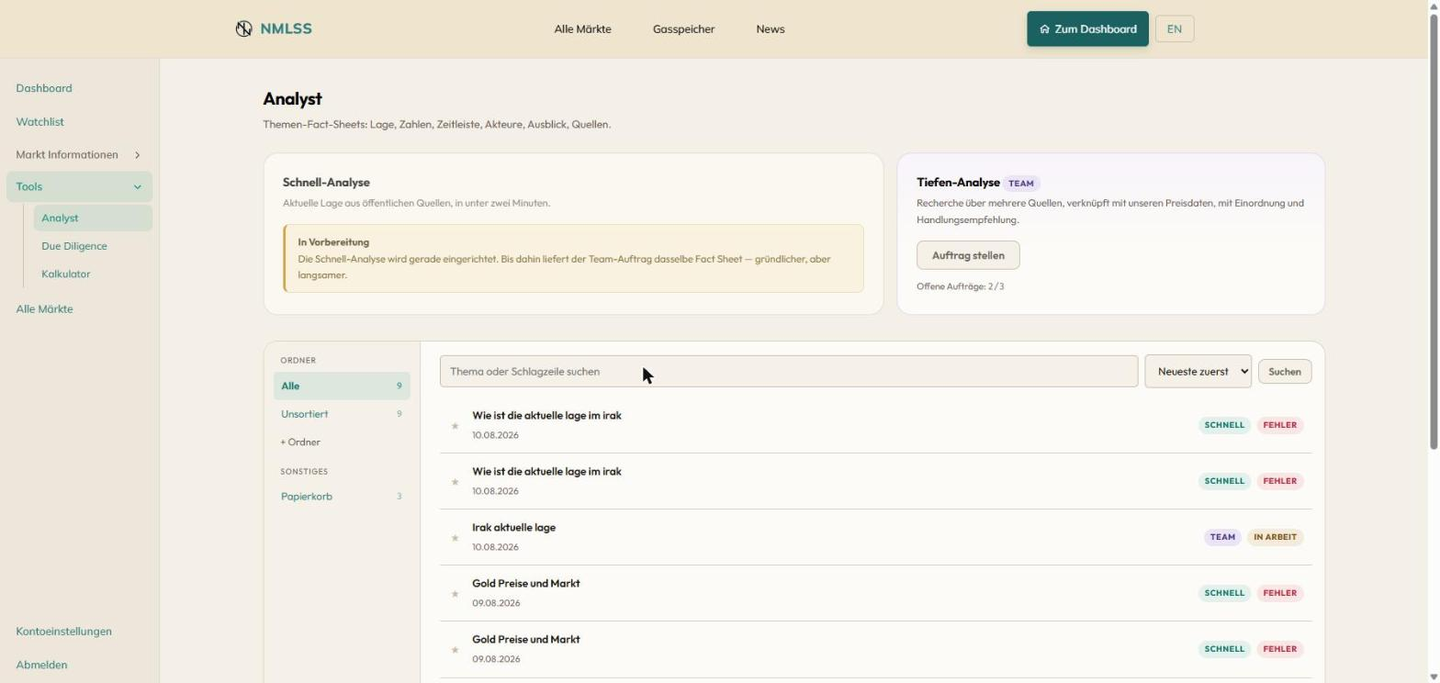Star the second 'Gold Preise und Markt' entry
The width and height of the screenshot is (1440, 683).
click(x=455, y=650)
